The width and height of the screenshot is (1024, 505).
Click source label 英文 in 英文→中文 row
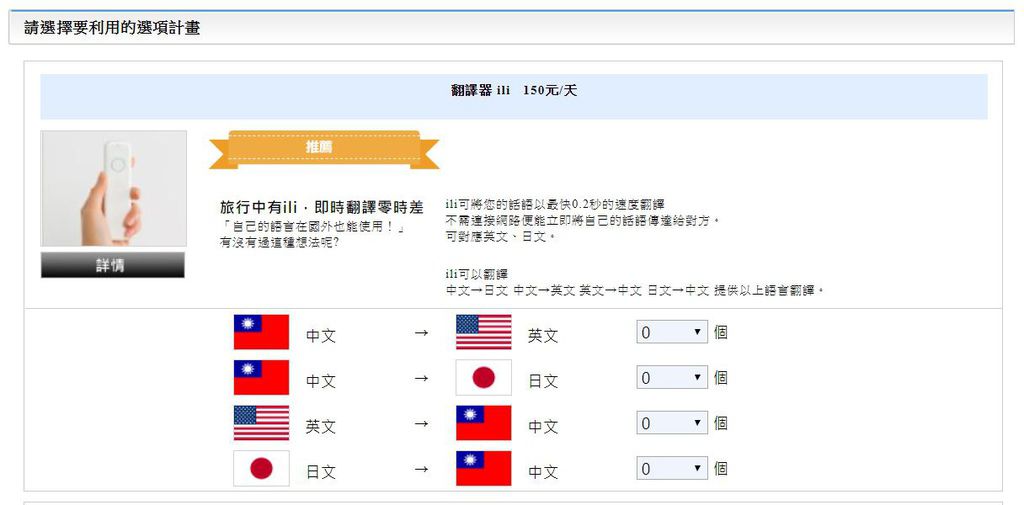coord(321,427)
